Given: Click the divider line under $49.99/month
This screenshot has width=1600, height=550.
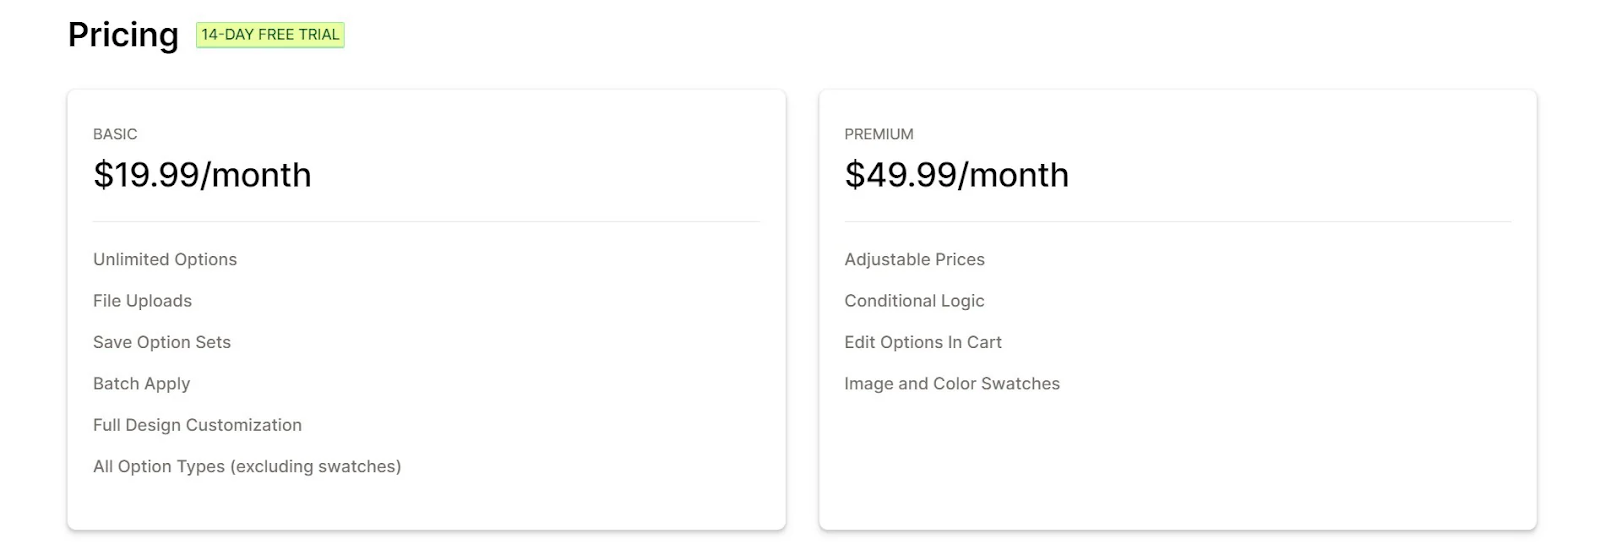Looking at the screenshot, I should 1178,221.
